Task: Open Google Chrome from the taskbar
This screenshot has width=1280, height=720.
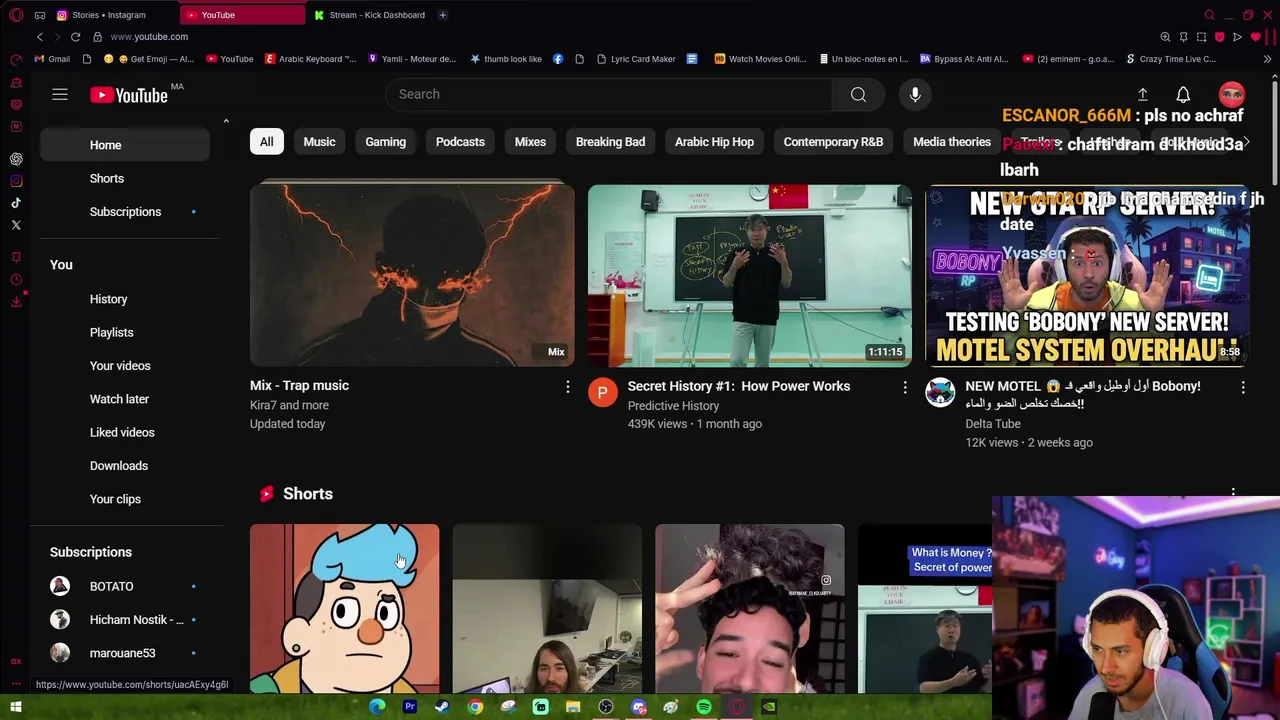Action: tap(475, 707)
